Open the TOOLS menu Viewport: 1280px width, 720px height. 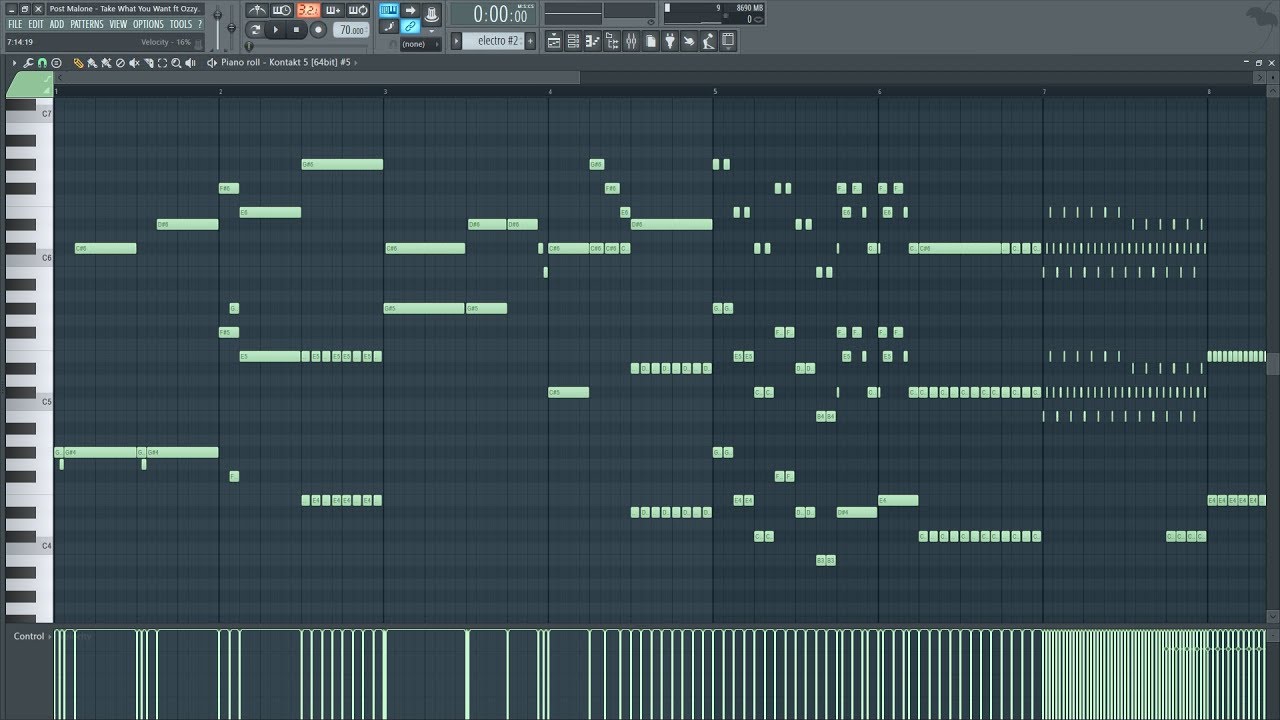click(x=180, y=24)
